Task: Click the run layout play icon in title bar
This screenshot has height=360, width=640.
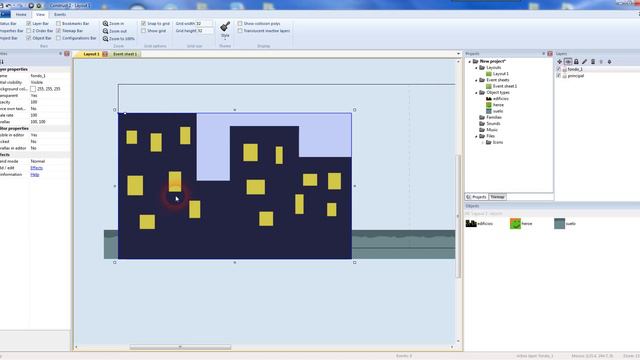Action: (31, 6)
